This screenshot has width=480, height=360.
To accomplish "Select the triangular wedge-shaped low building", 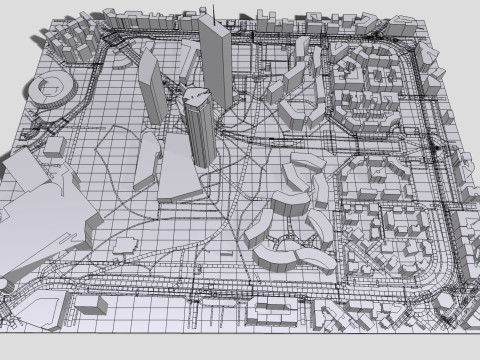I will (179, 169).
